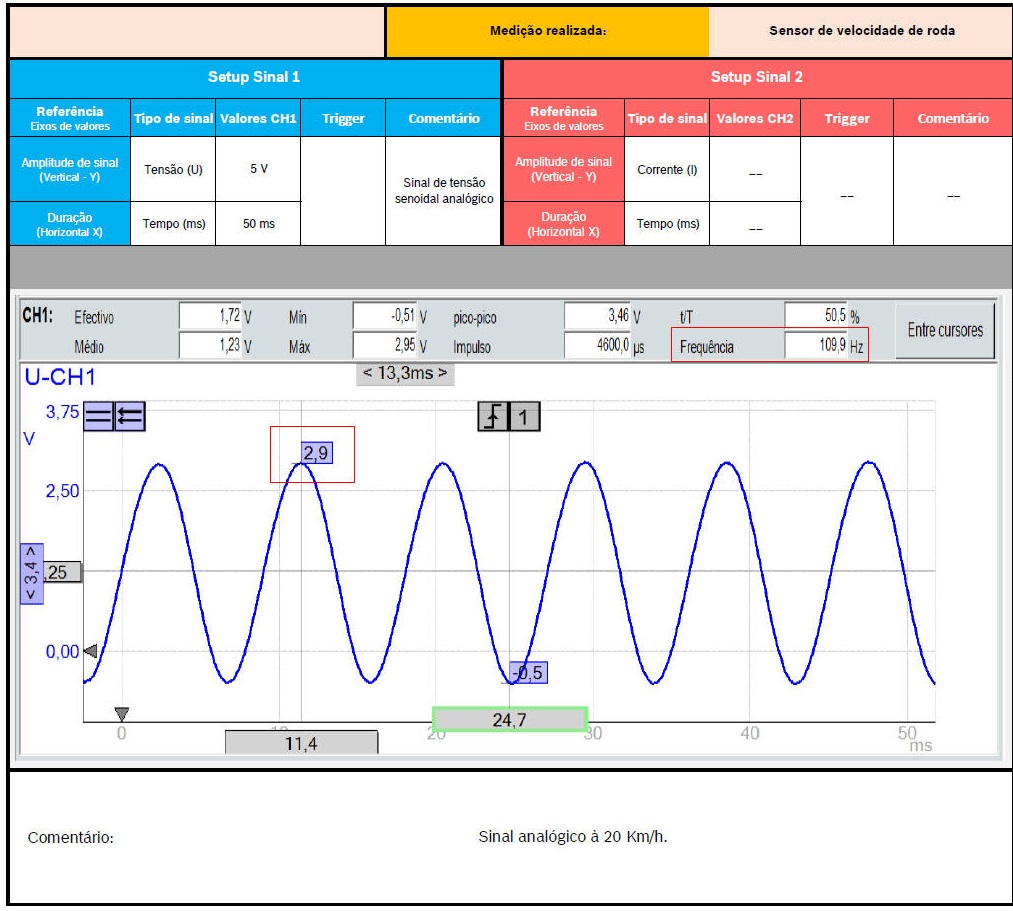Click the U-CH1 channel label
Screen dimensions: 1013x911
59,377
